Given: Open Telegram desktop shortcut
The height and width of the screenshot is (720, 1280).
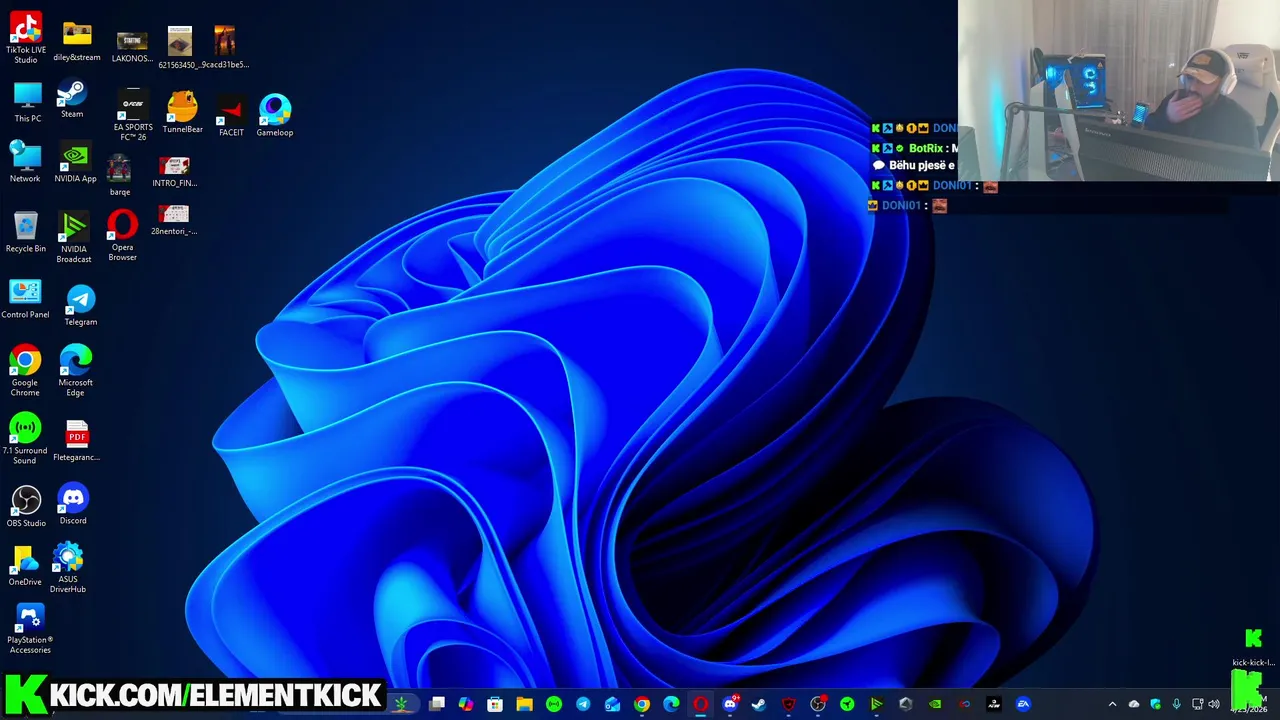Looking at the screenshot, I should [x=81, y=305].
